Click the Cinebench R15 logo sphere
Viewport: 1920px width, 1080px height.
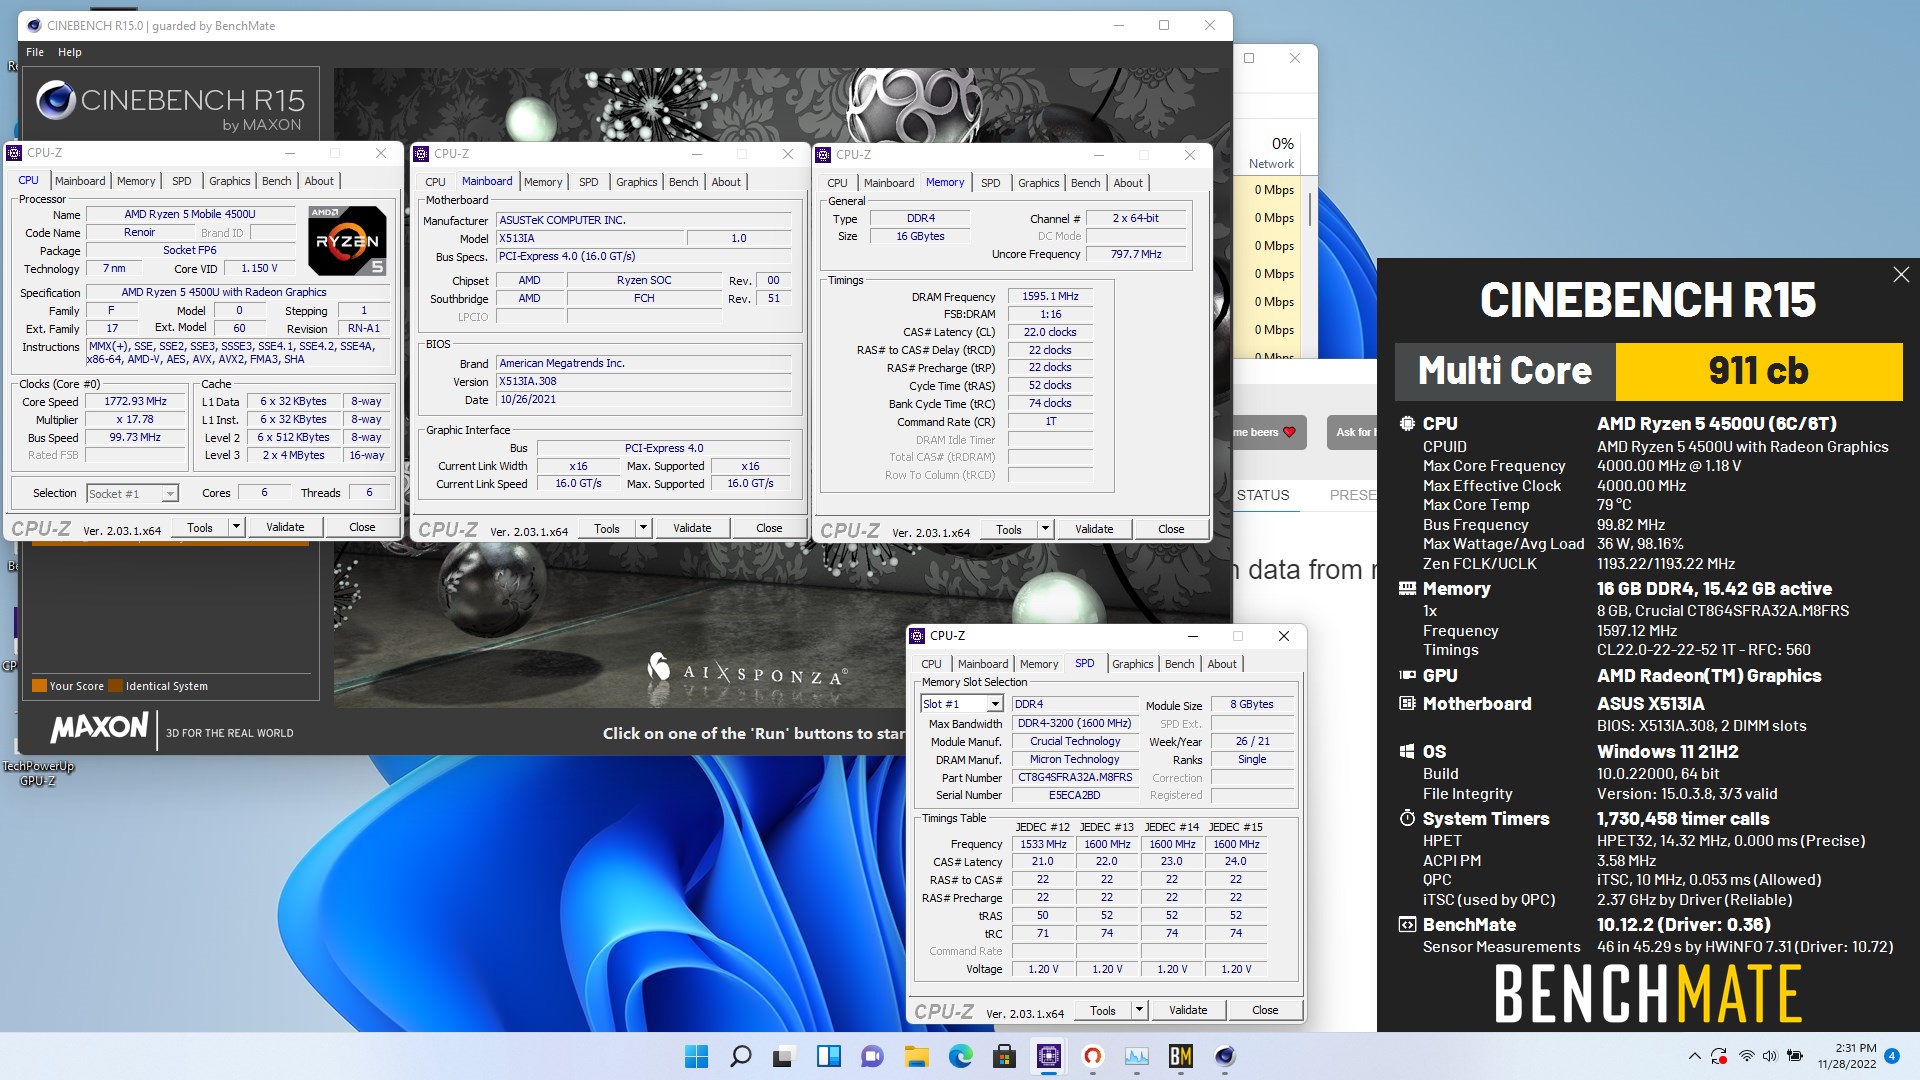(x=56, y=100)
